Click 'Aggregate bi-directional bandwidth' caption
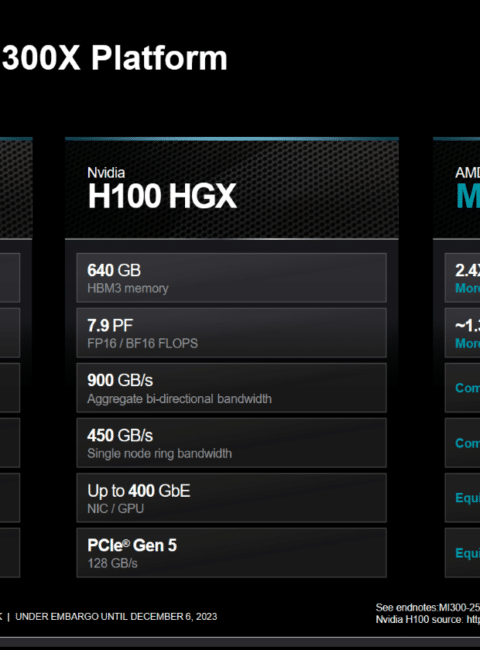Screen dimensions: 480x650 pos(179,399)
